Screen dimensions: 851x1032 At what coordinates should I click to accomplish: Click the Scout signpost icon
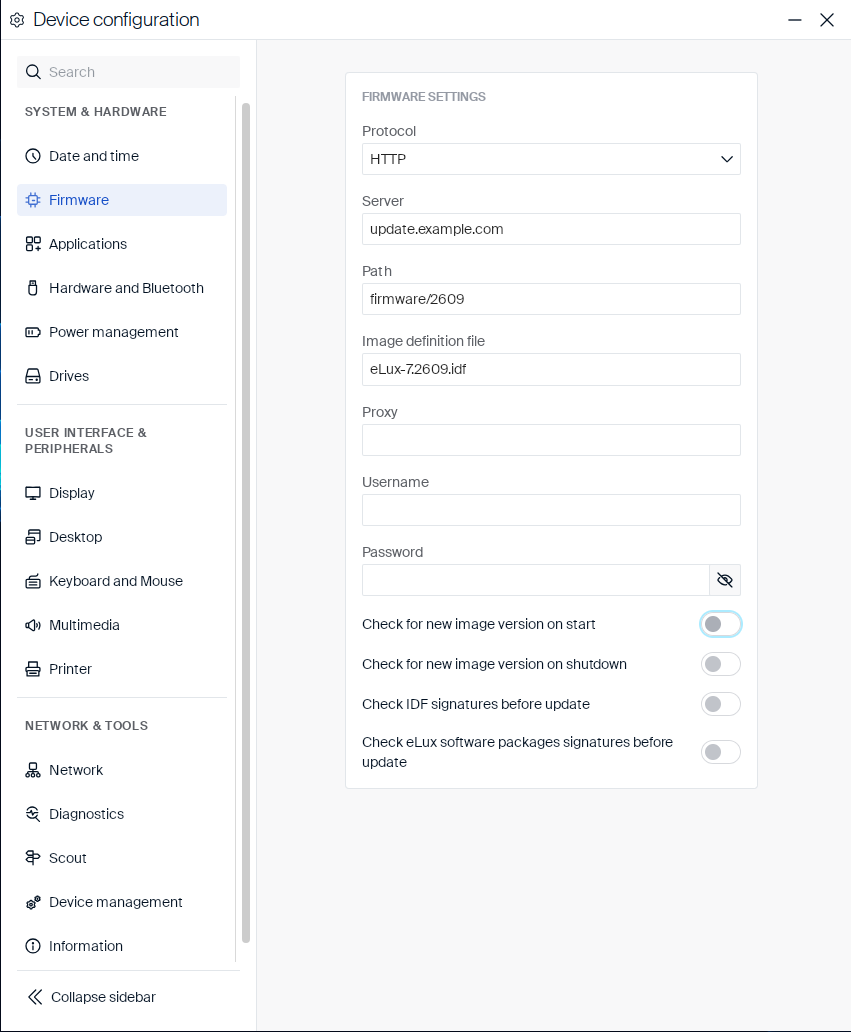pyautogui.click(x=33, y=858)
